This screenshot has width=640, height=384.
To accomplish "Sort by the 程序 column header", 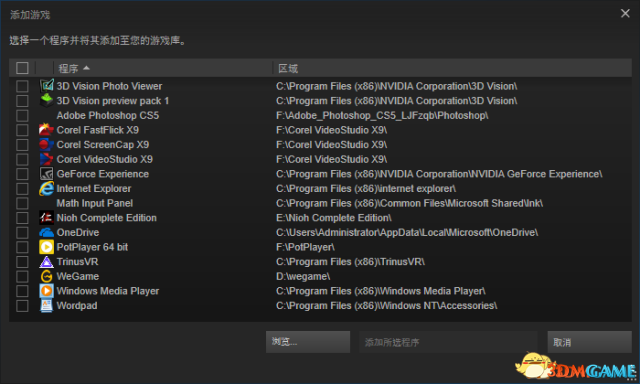I will coord(68,68).
